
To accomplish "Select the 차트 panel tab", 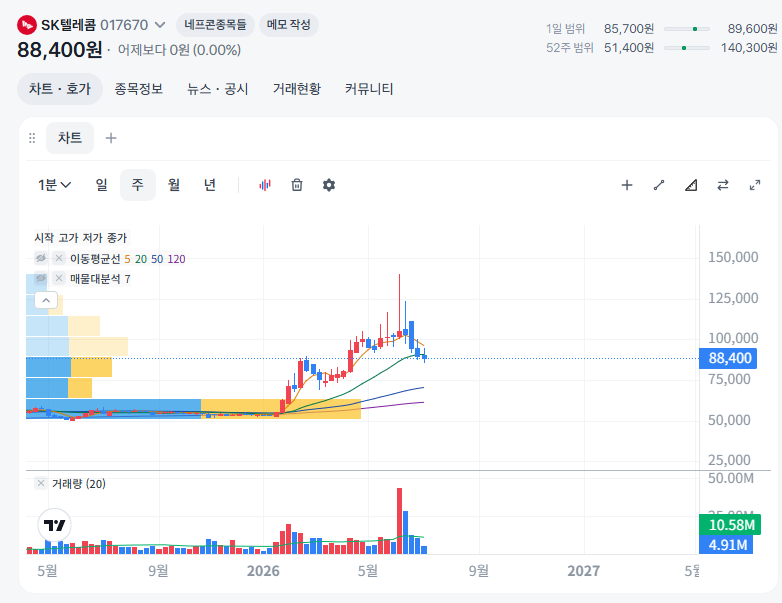I will point(70,138).
